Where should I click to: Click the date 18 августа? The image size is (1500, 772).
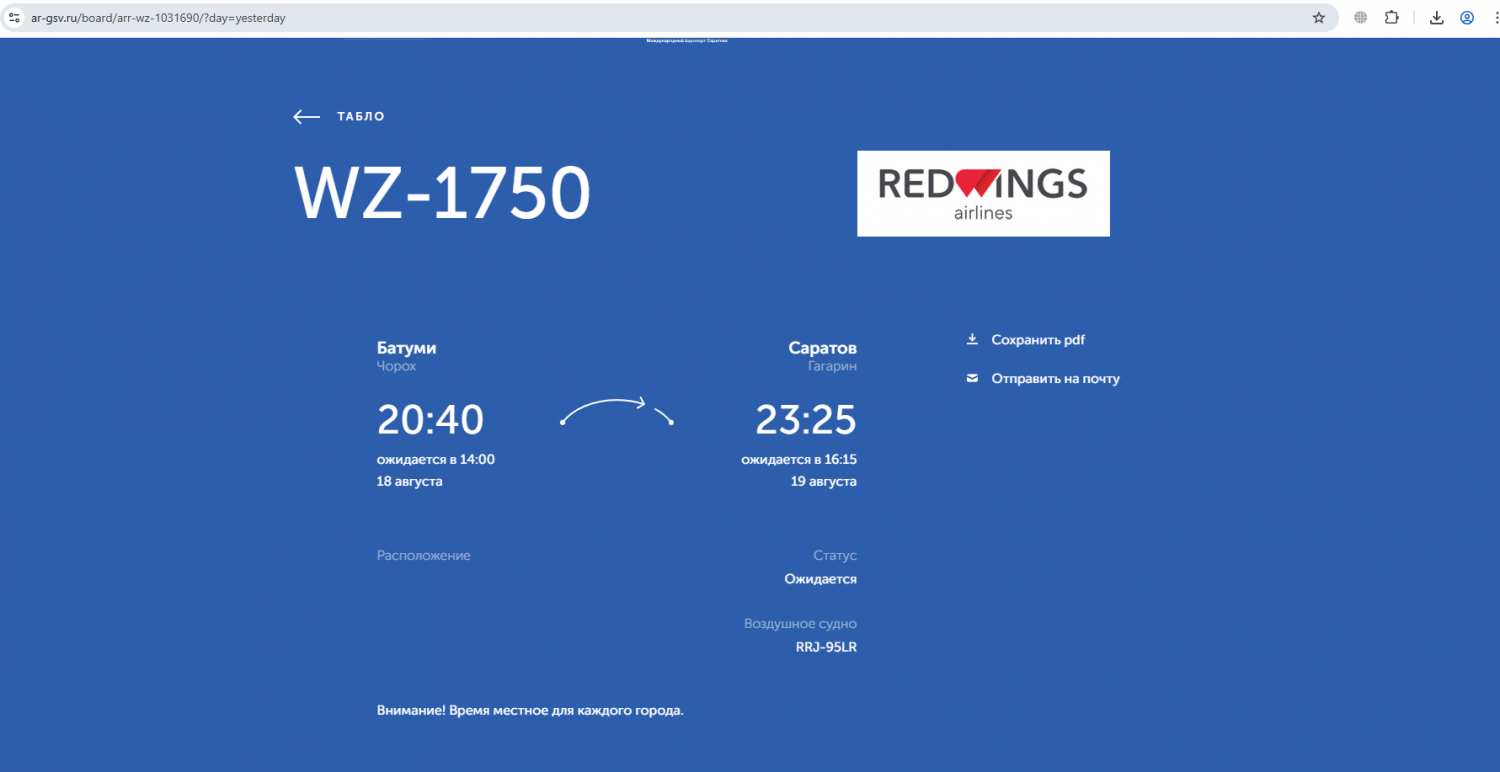(409, 481)
